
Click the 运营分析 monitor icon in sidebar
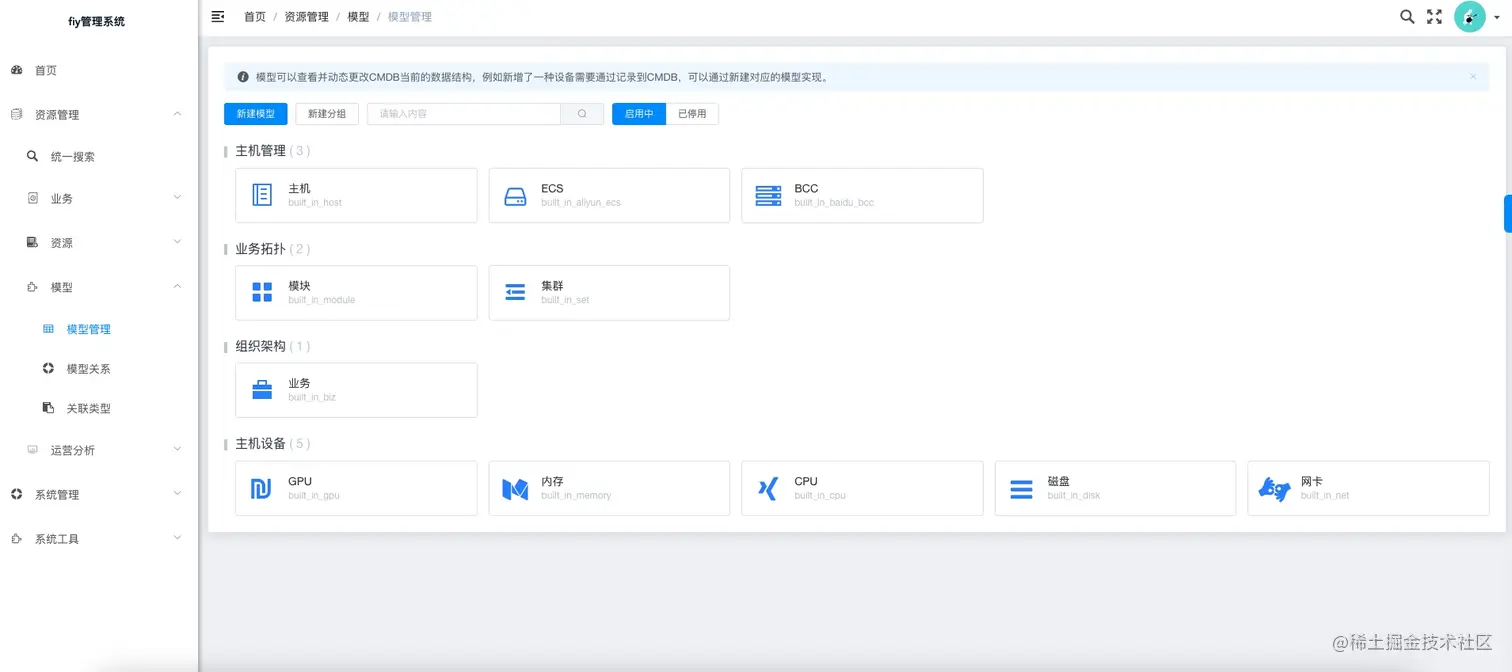point(33,450)
